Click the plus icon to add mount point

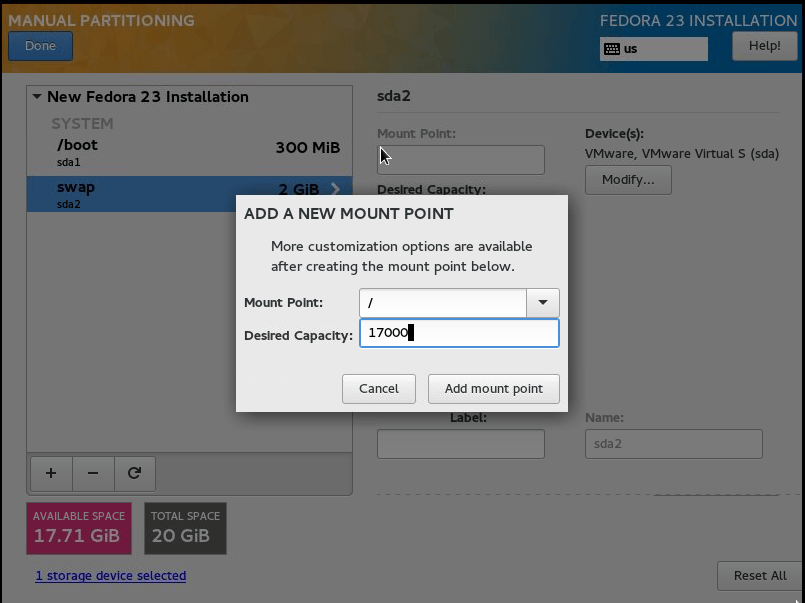click(x=51, y=473)
